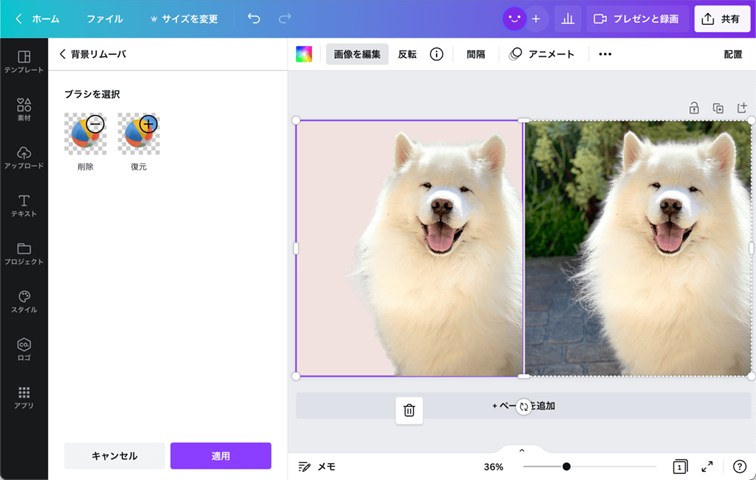Delete the selected image with trash icon
The width and height of the screenshot is (756, 480).
[x=409, y=410]
